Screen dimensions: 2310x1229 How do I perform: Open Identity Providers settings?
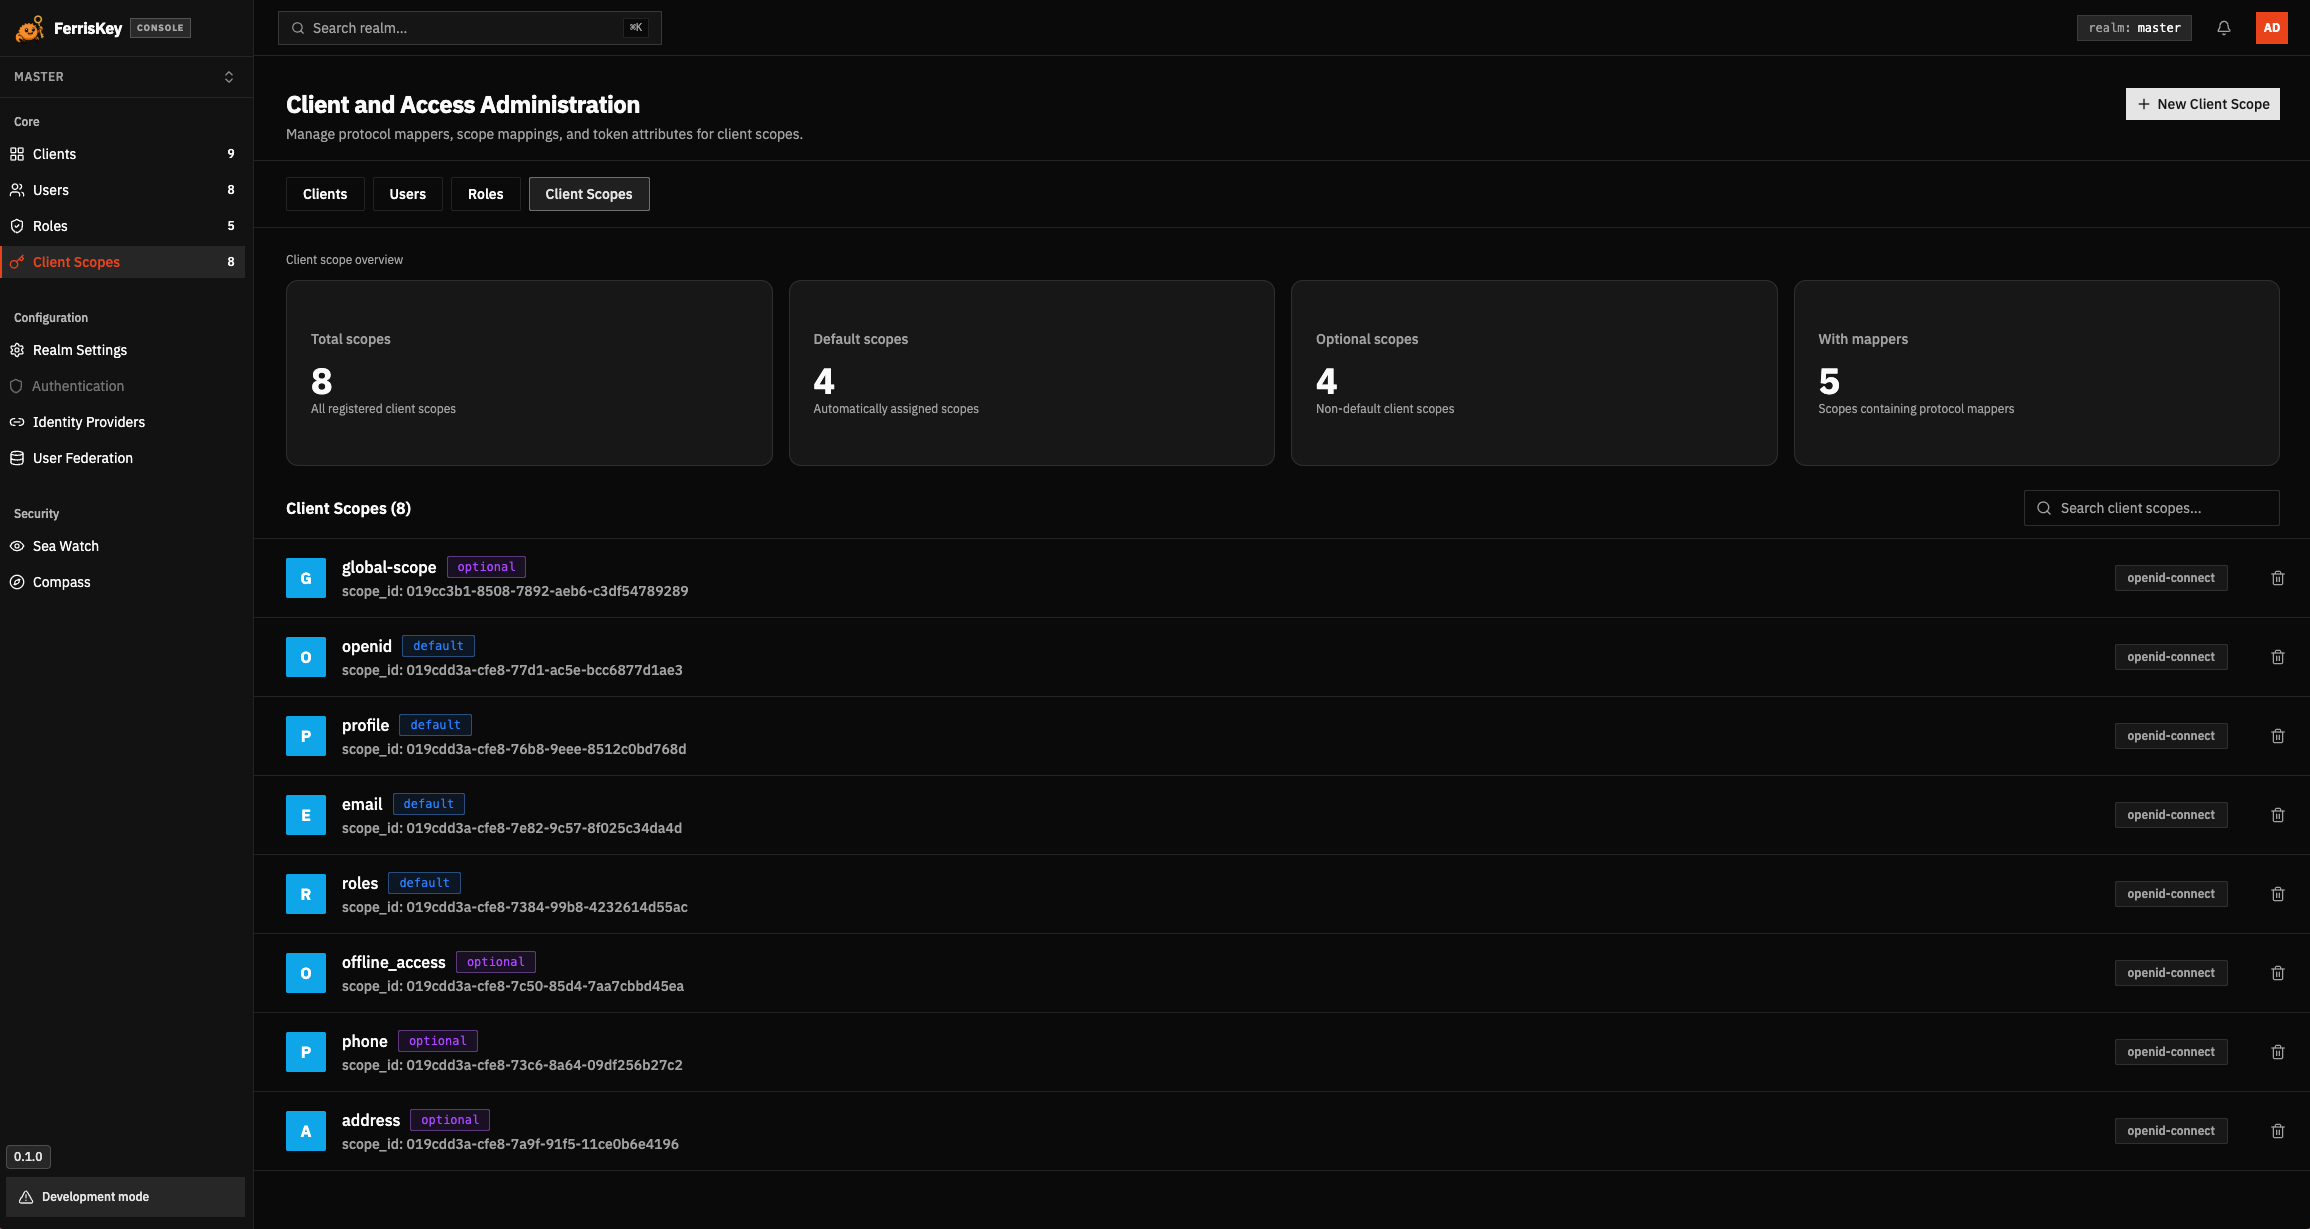coord(89,422)
